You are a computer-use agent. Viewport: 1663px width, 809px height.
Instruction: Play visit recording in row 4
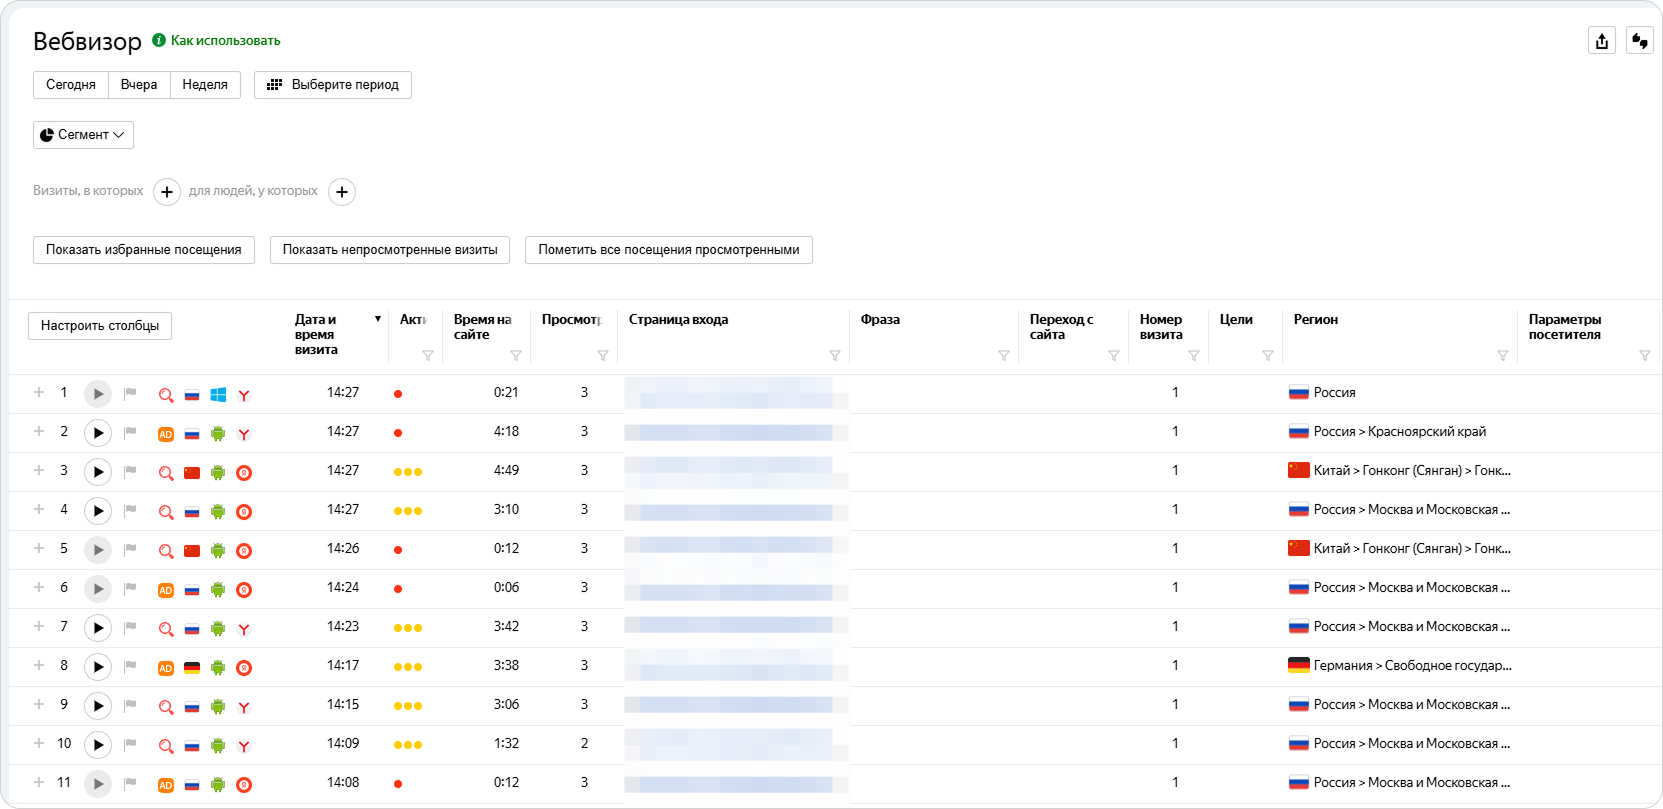[98, 511]
